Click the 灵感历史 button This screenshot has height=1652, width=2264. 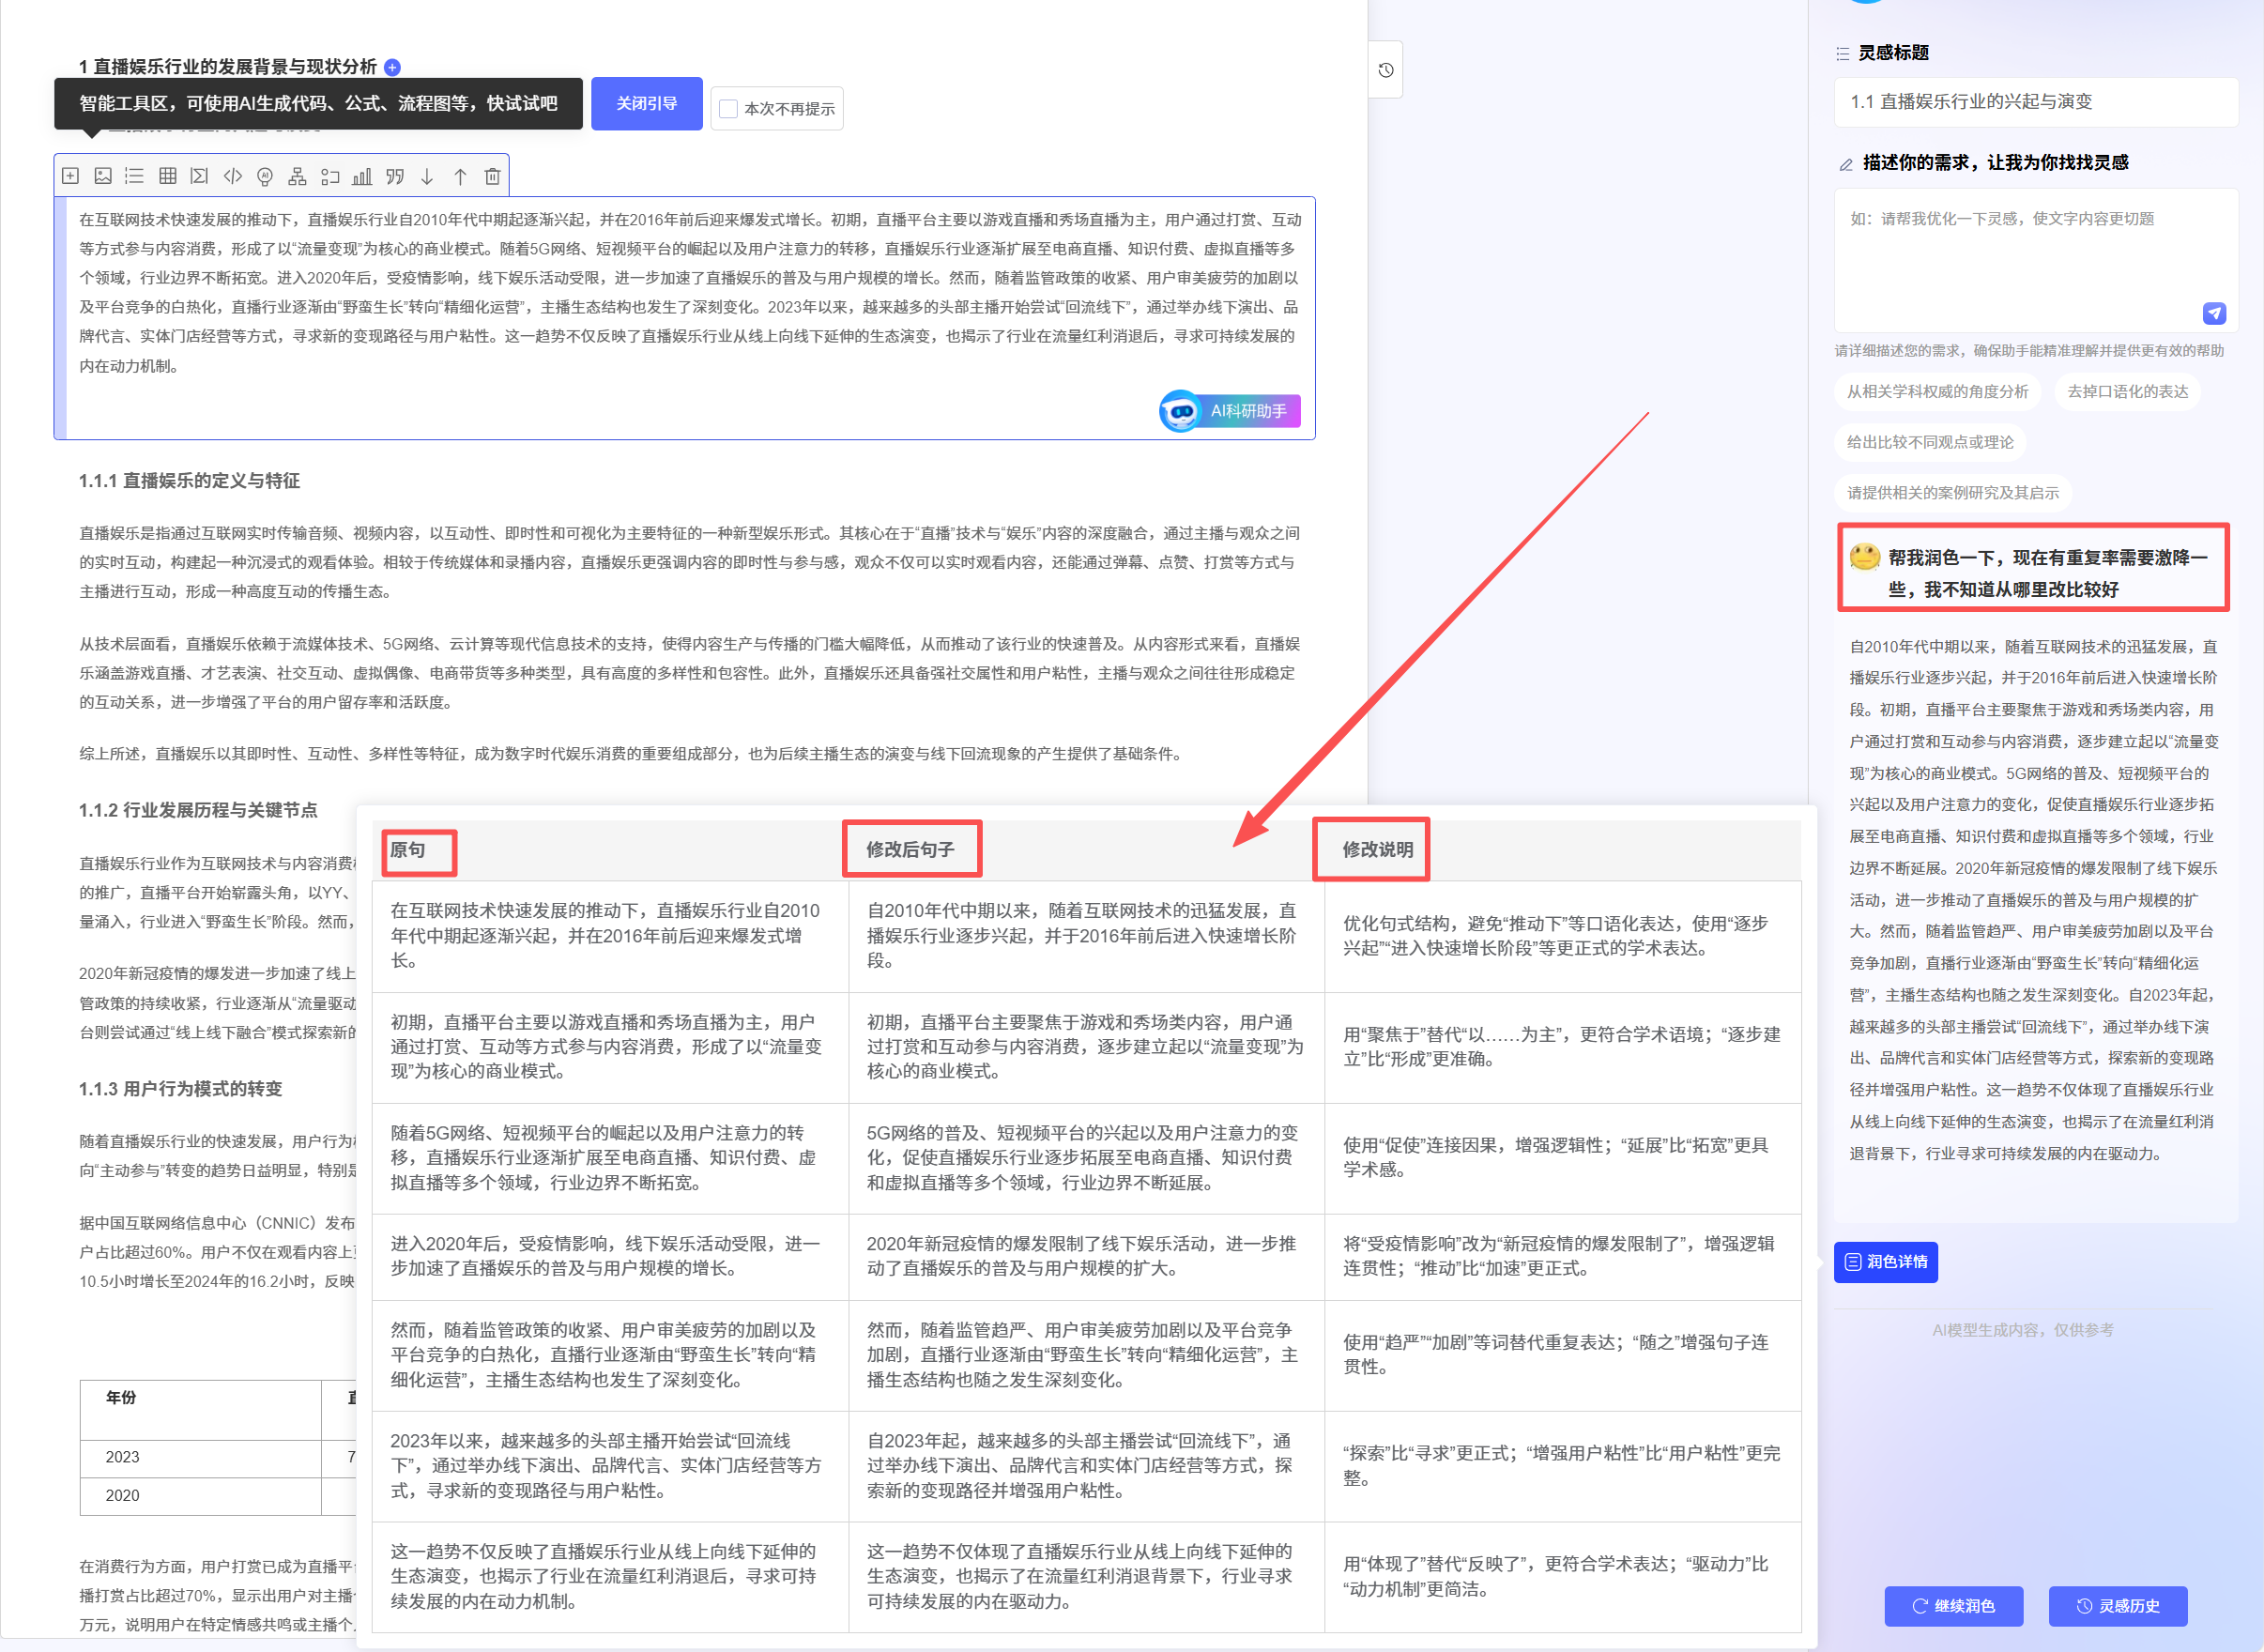click(x=2117, y=1606)
